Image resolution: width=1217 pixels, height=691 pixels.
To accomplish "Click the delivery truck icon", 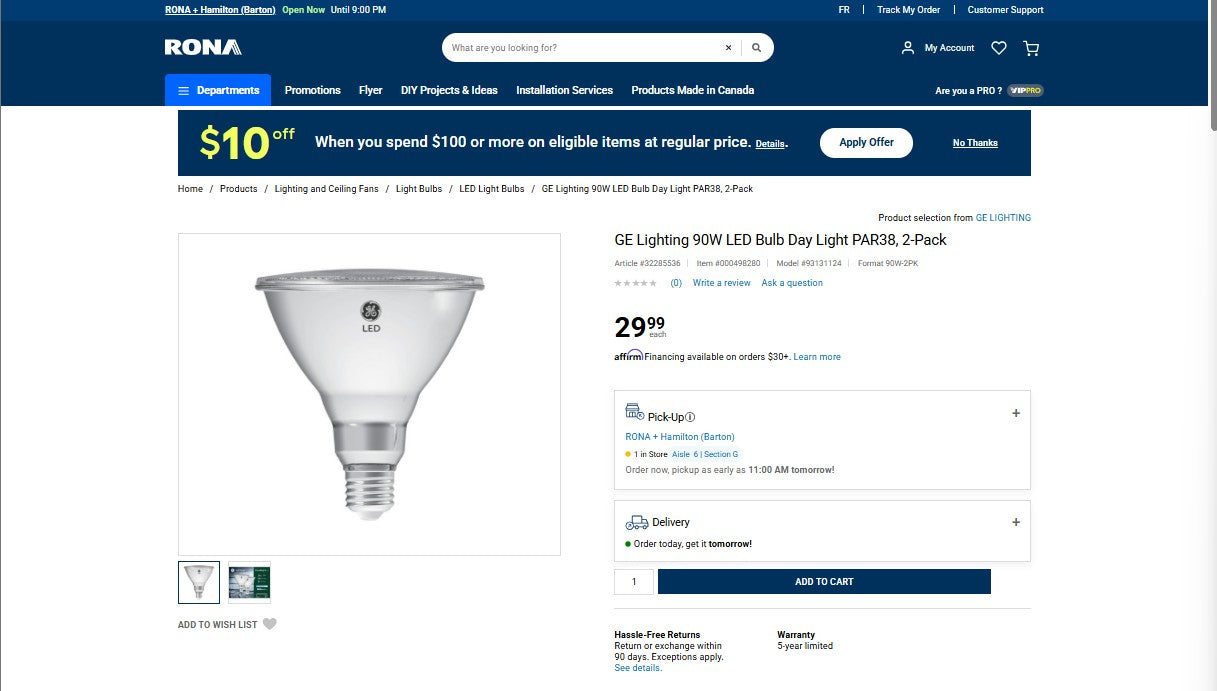I will tap(636, 521).
